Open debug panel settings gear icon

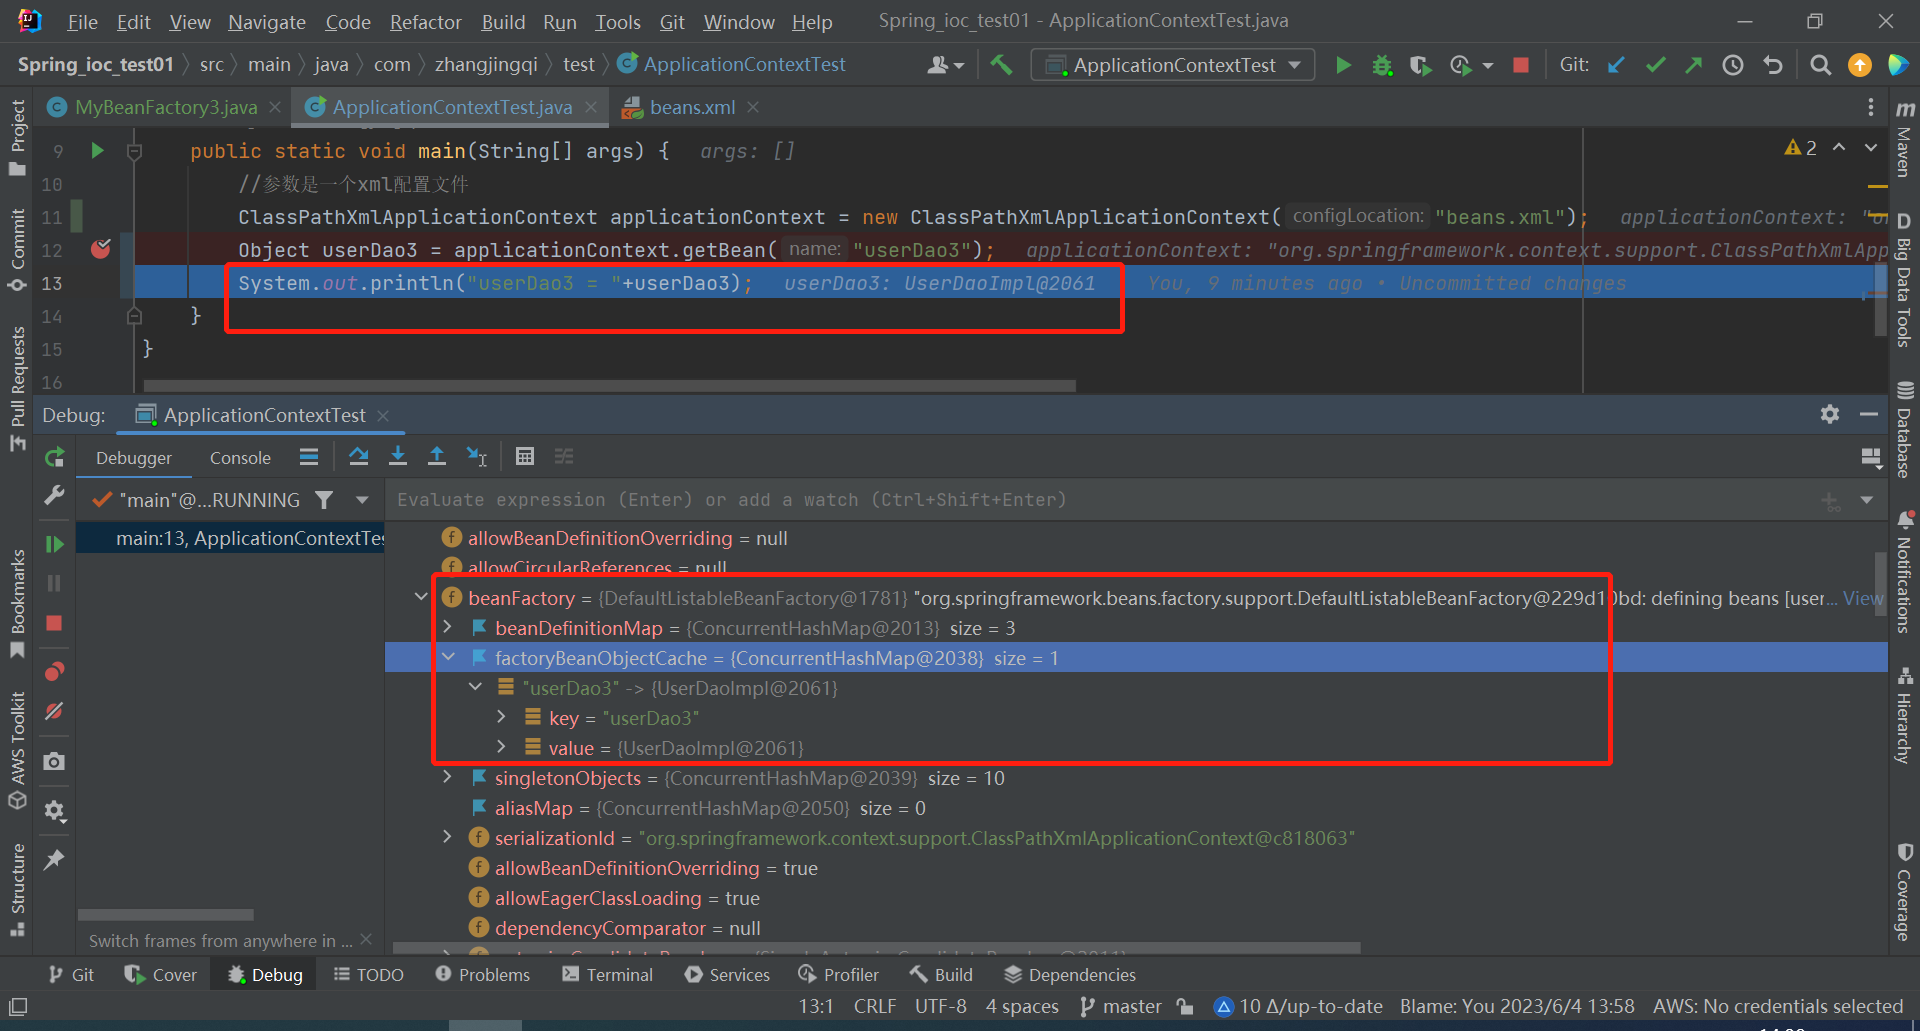pos(54,811)
